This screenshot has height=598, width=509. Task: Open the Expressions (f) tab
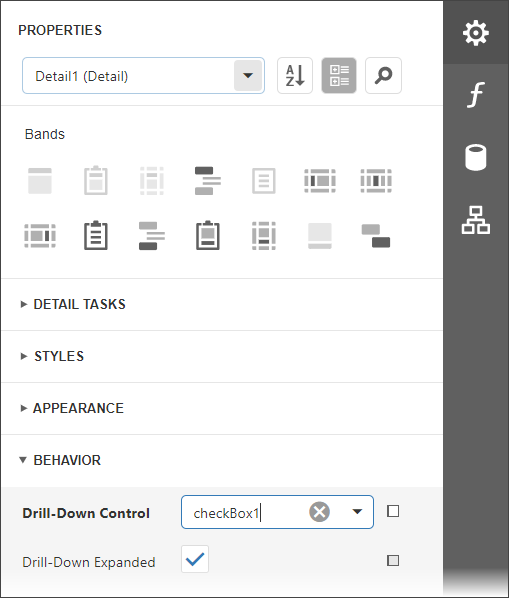pyautogui.click(x=476, y=95)
